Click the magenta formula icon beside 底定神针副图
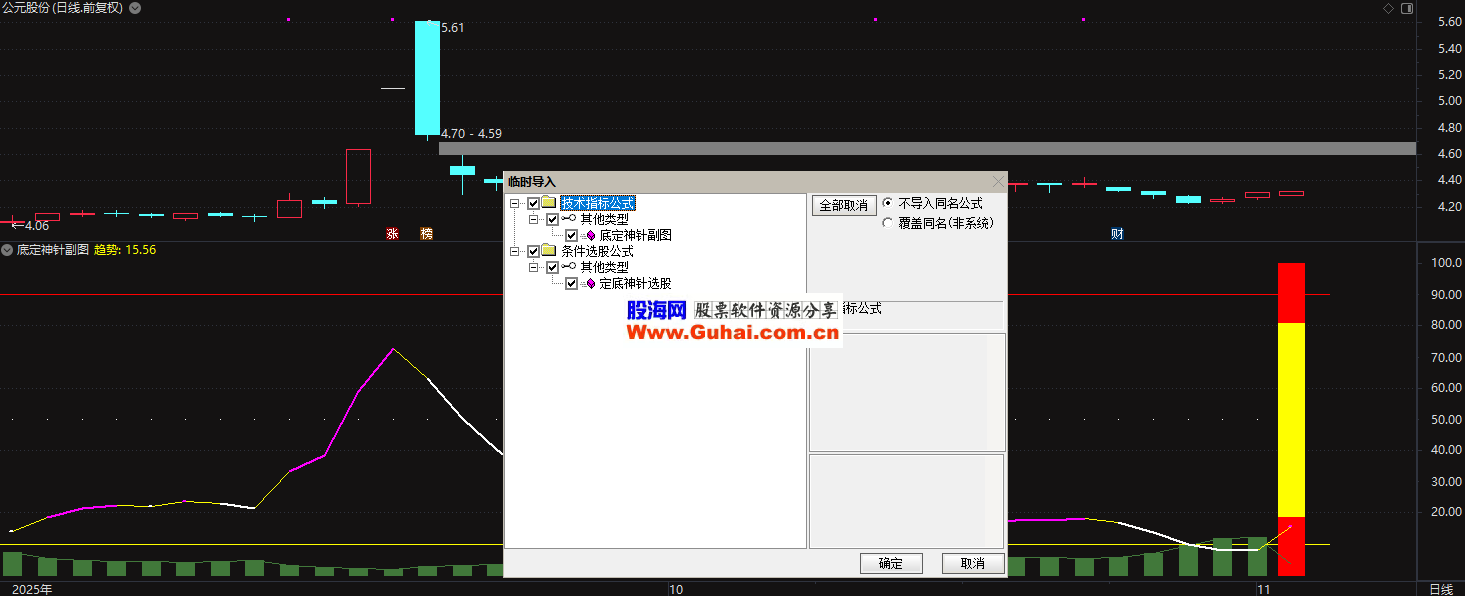Viewport: 1465px width, 596px height. click(x=590, y=235)
